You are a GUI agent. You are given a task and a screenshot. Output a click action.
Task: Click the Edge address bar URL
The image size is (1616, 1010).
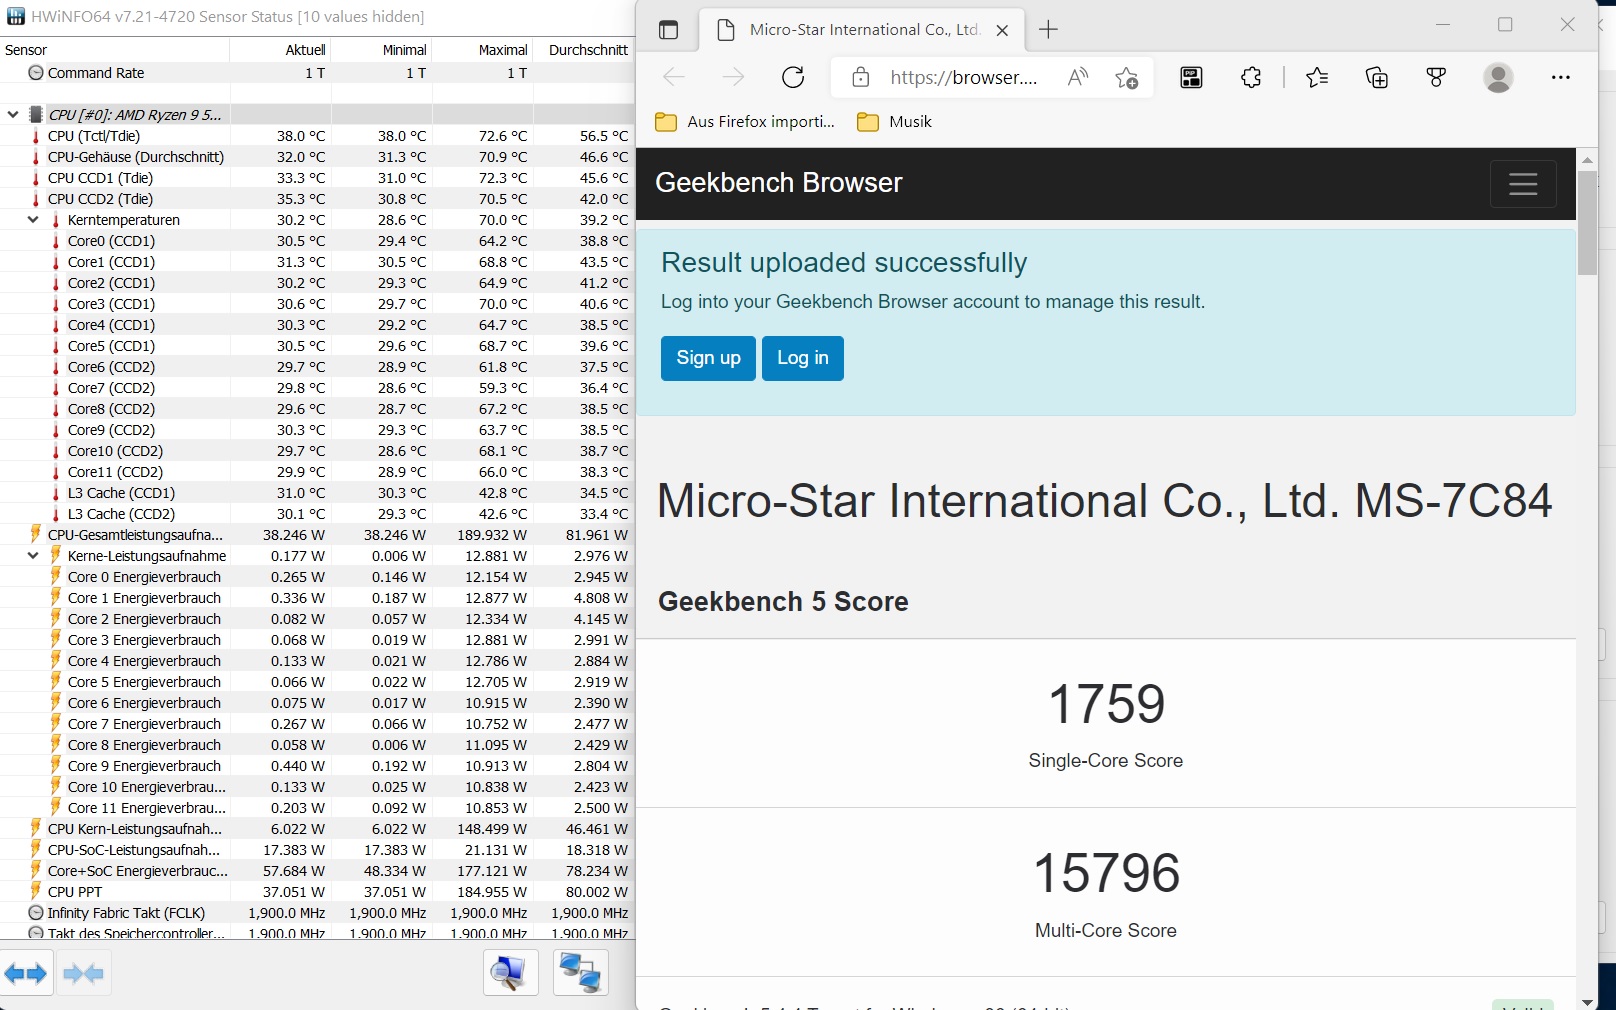click(x=963, y=77)
